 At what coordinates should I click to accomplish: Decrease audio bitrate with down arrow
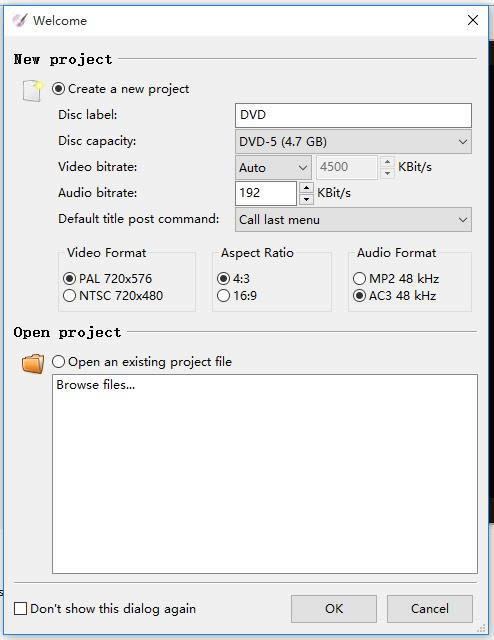point(306,200)
